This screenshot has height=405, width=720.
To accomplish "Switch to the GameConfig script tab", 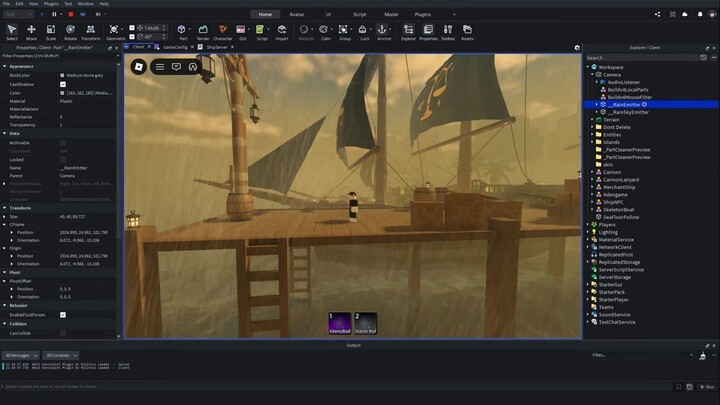I will pos(175,47).
